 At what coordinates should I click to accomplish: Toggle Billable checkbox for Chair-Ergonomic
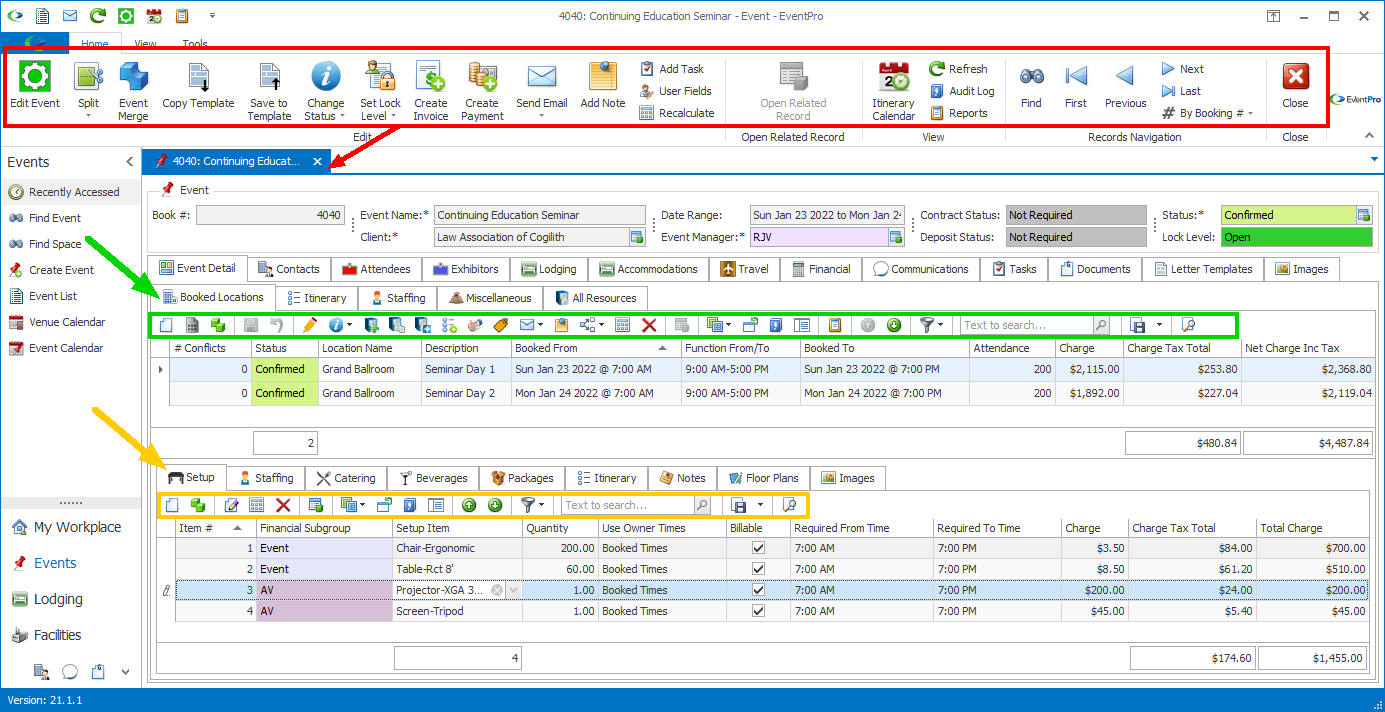[x=758, y=548]
